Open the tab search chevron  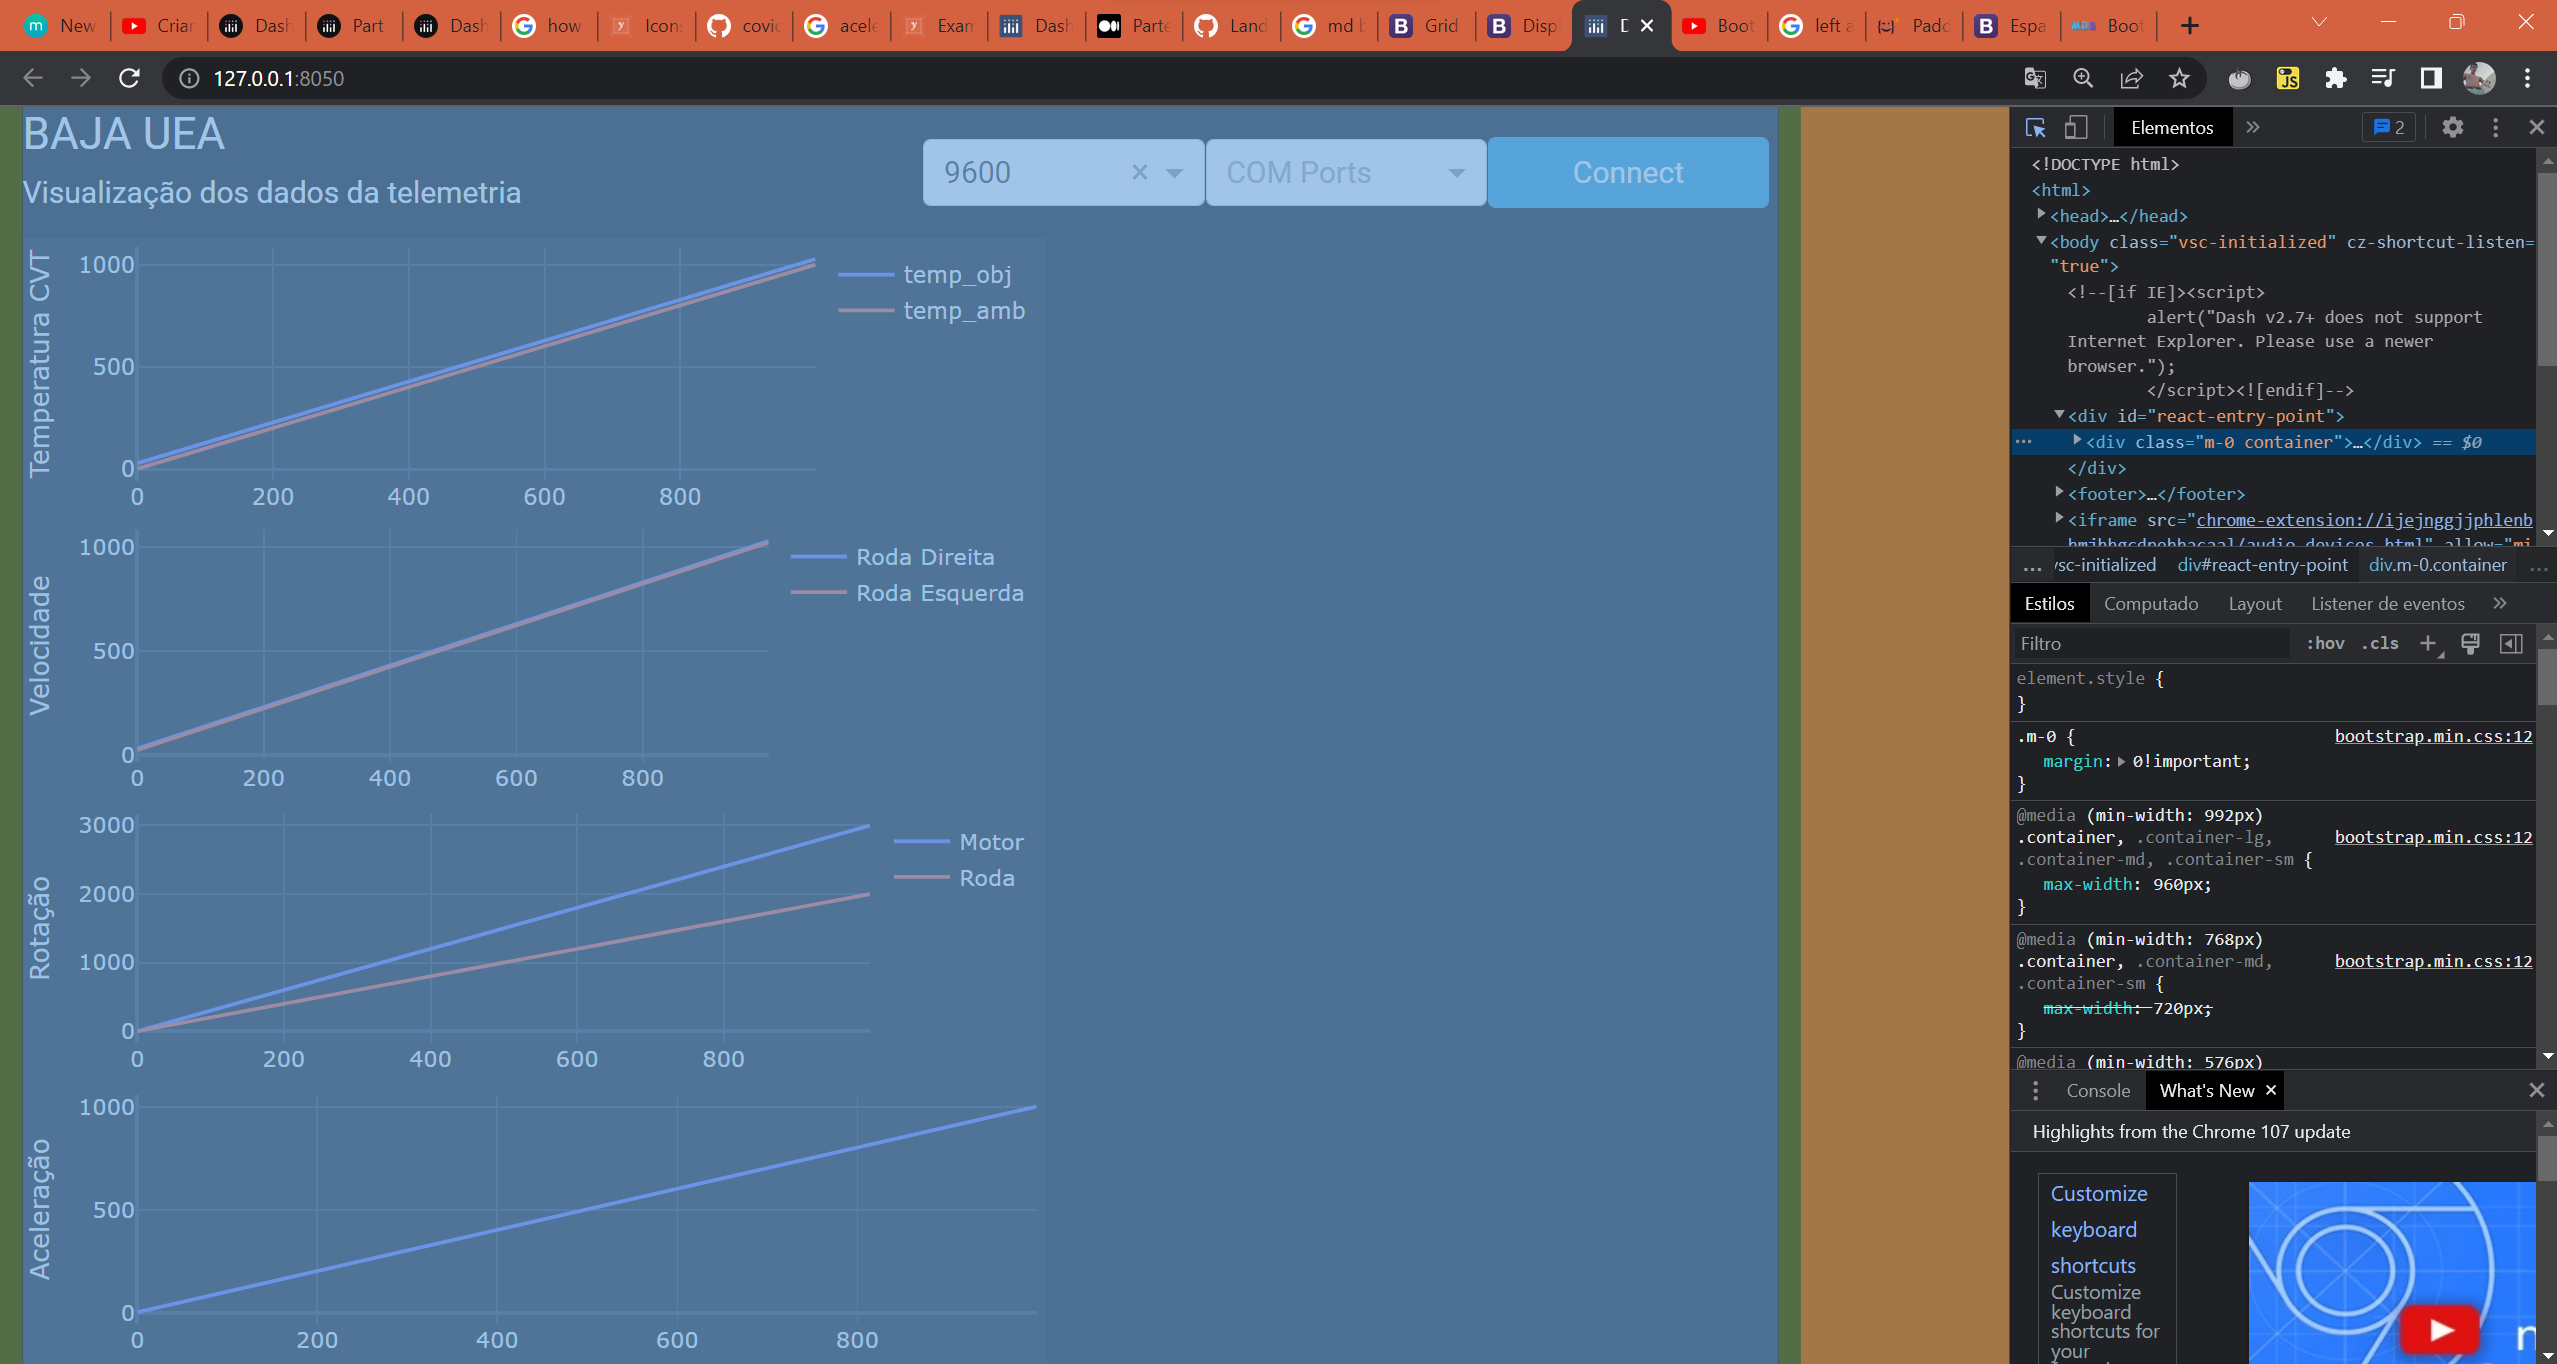pyautogui.click(x=2319, y=22)
